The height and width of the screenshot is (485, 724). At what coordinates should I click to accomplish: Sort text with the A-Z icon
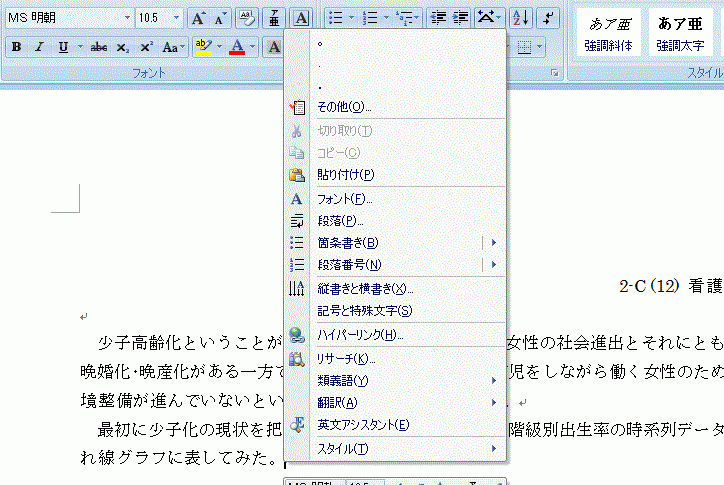click(521, 18)
